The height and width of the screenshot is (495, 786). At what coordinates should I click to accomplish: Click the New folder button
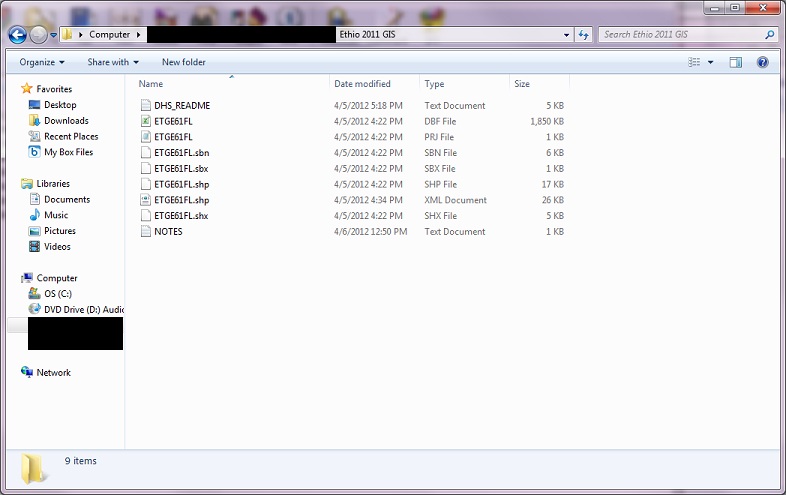click(x=183, y=62)
